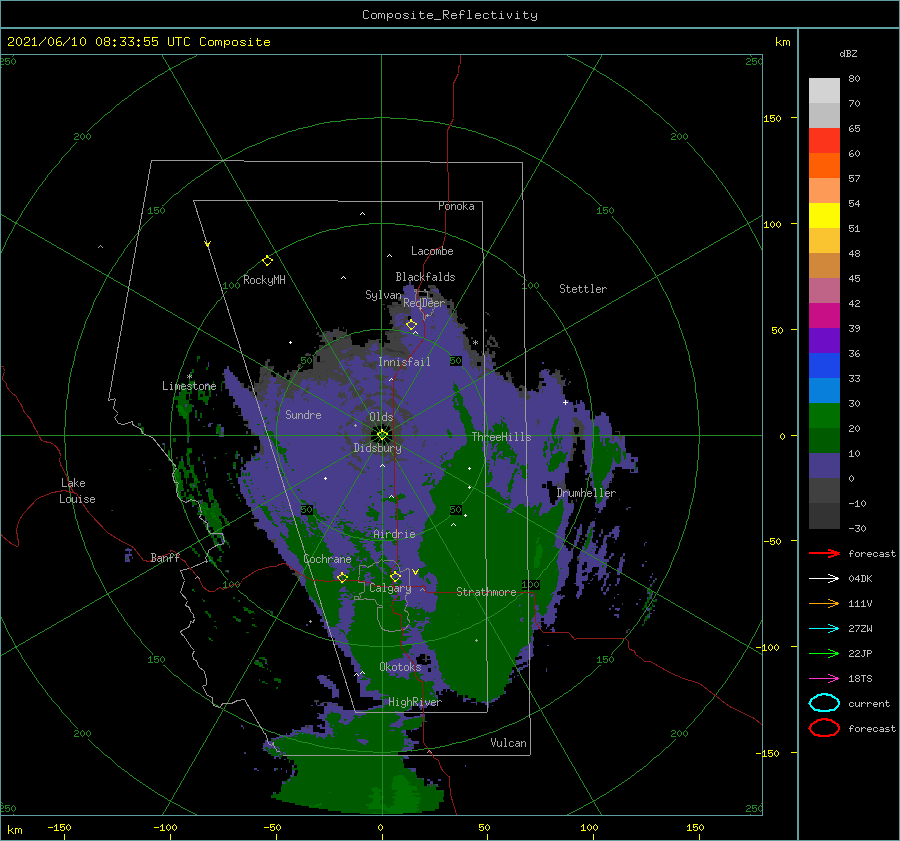Click the Sylvan label
This screenshot has width=900, height=841.
click(x=383, y=295)
